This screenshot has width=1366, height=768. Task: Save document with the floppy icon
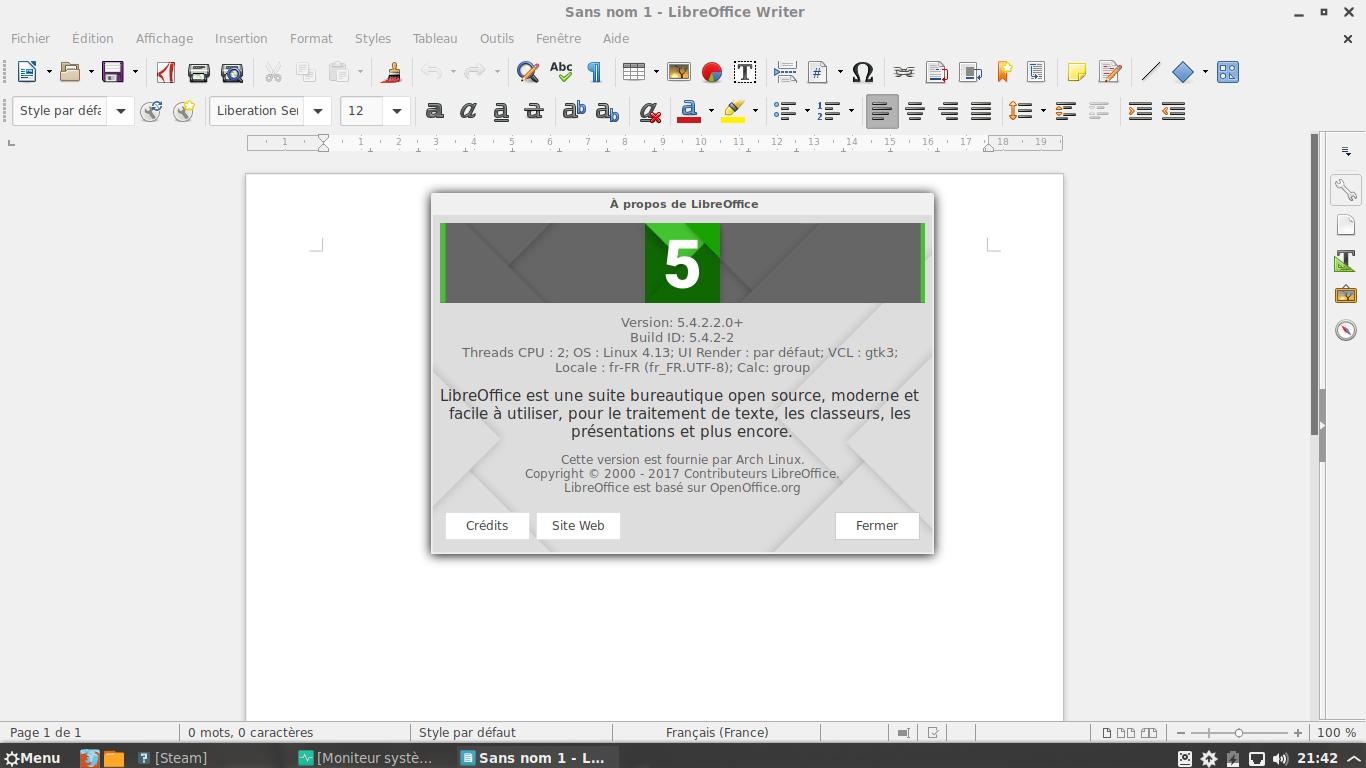pyautogui.click(x=112, y=72)
